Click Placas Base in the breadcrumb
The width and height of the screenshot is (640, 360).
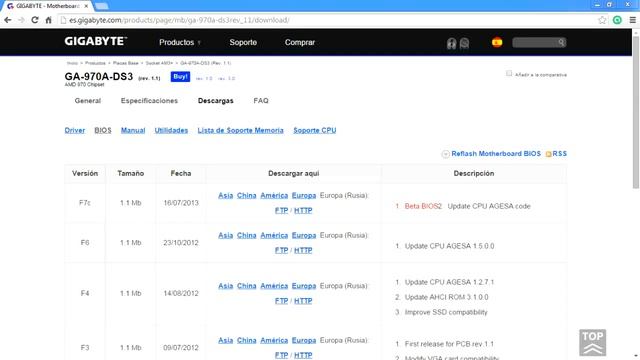(125, 63)
